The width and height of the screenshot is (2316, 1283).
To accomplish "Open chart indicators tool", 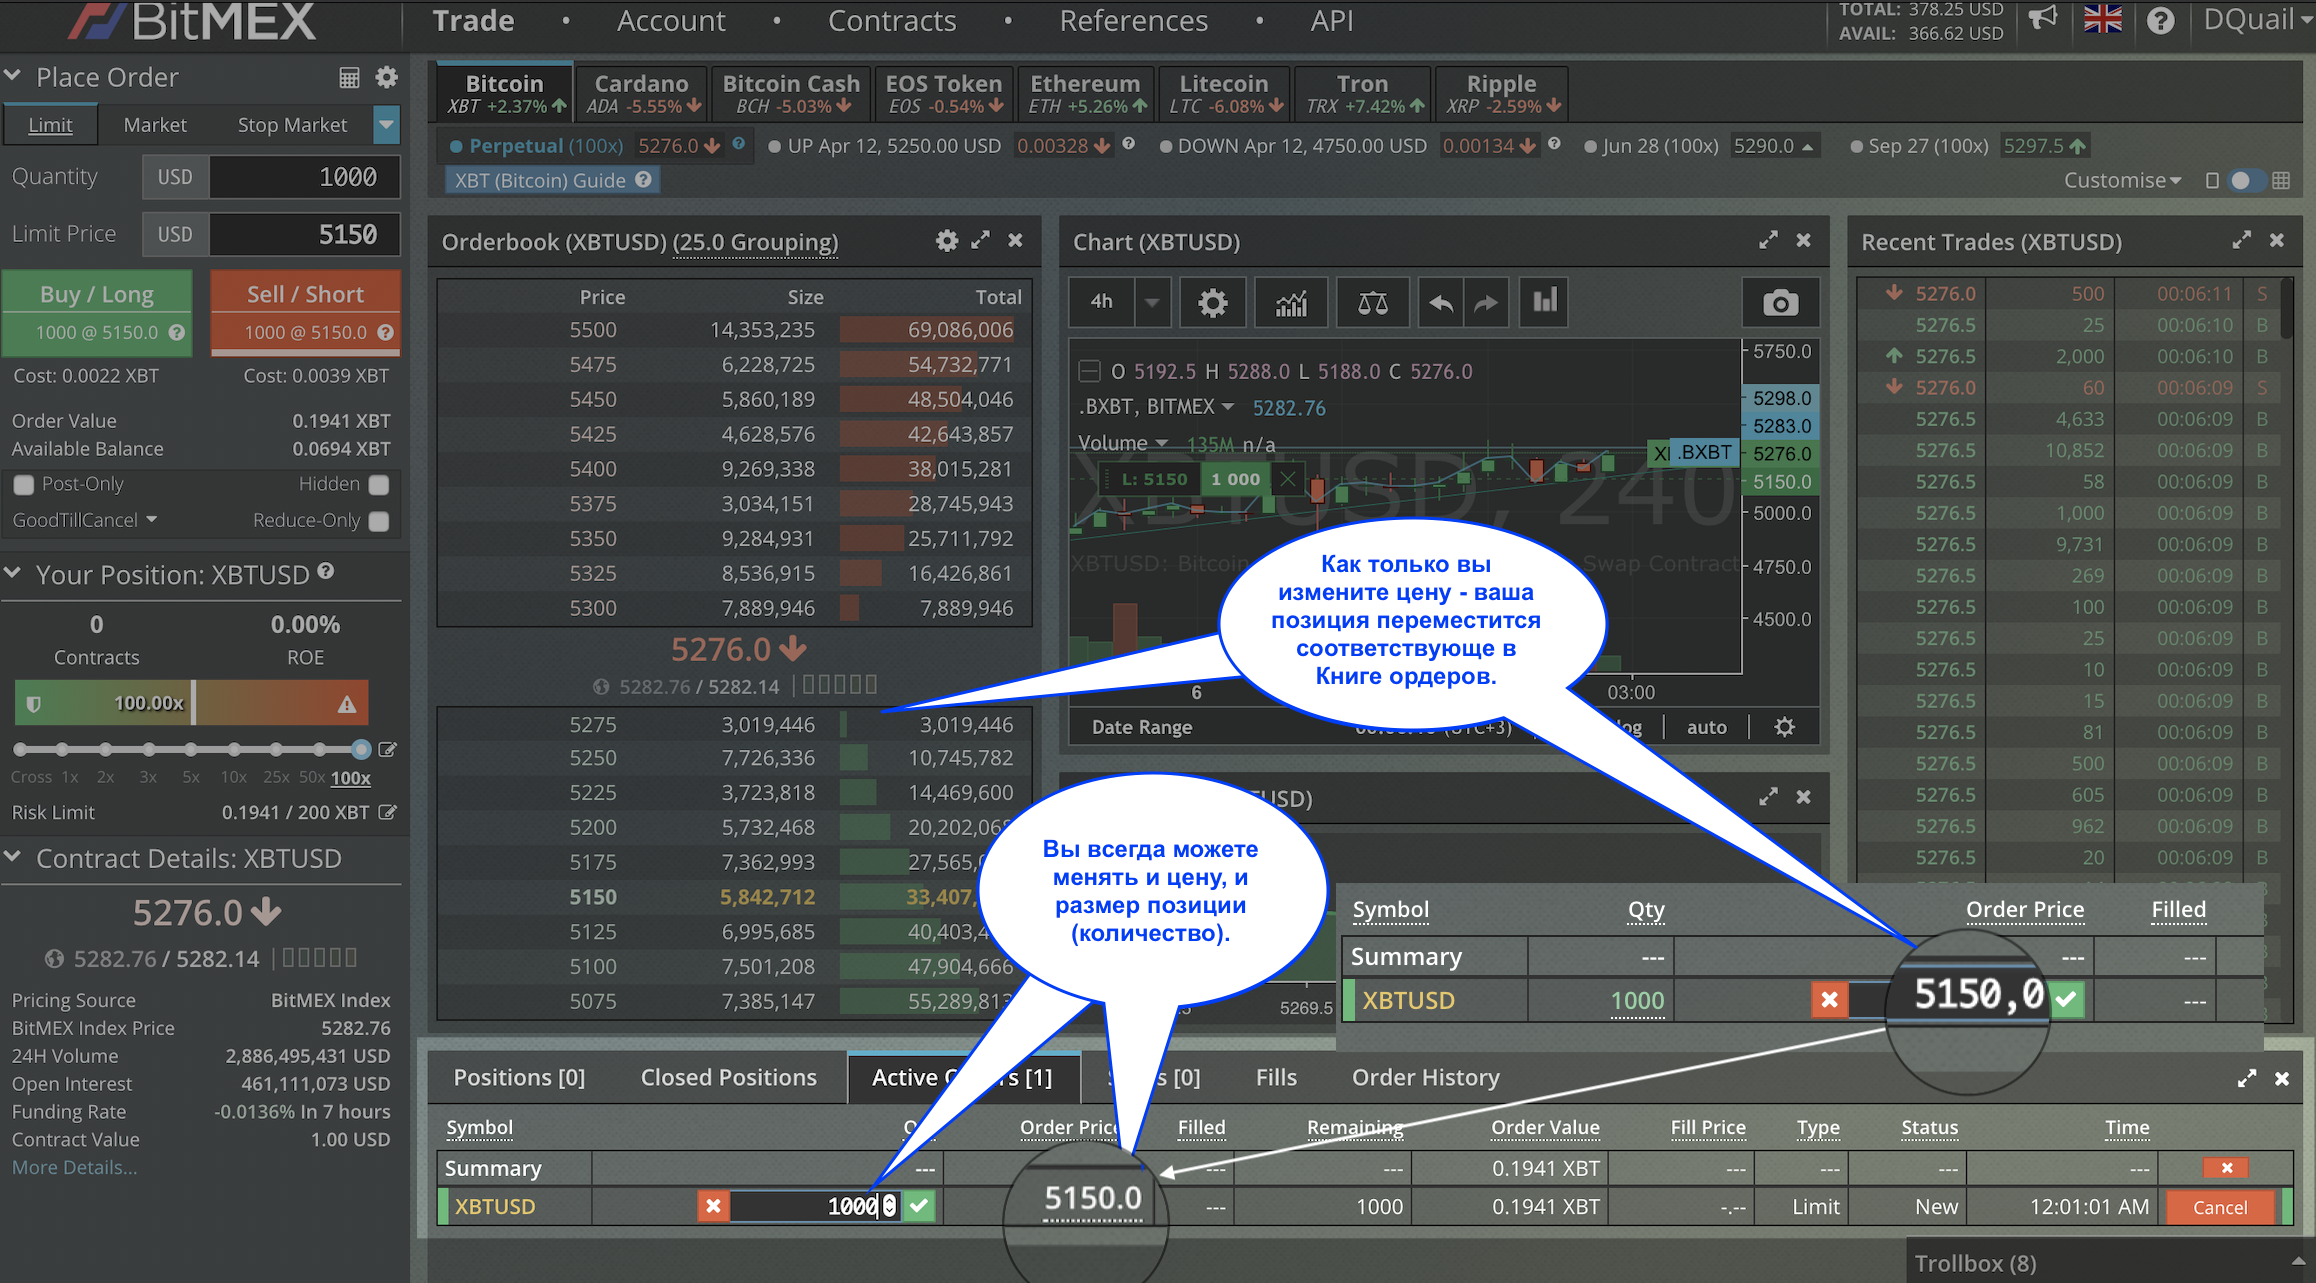I will [x=1291, y=302].
